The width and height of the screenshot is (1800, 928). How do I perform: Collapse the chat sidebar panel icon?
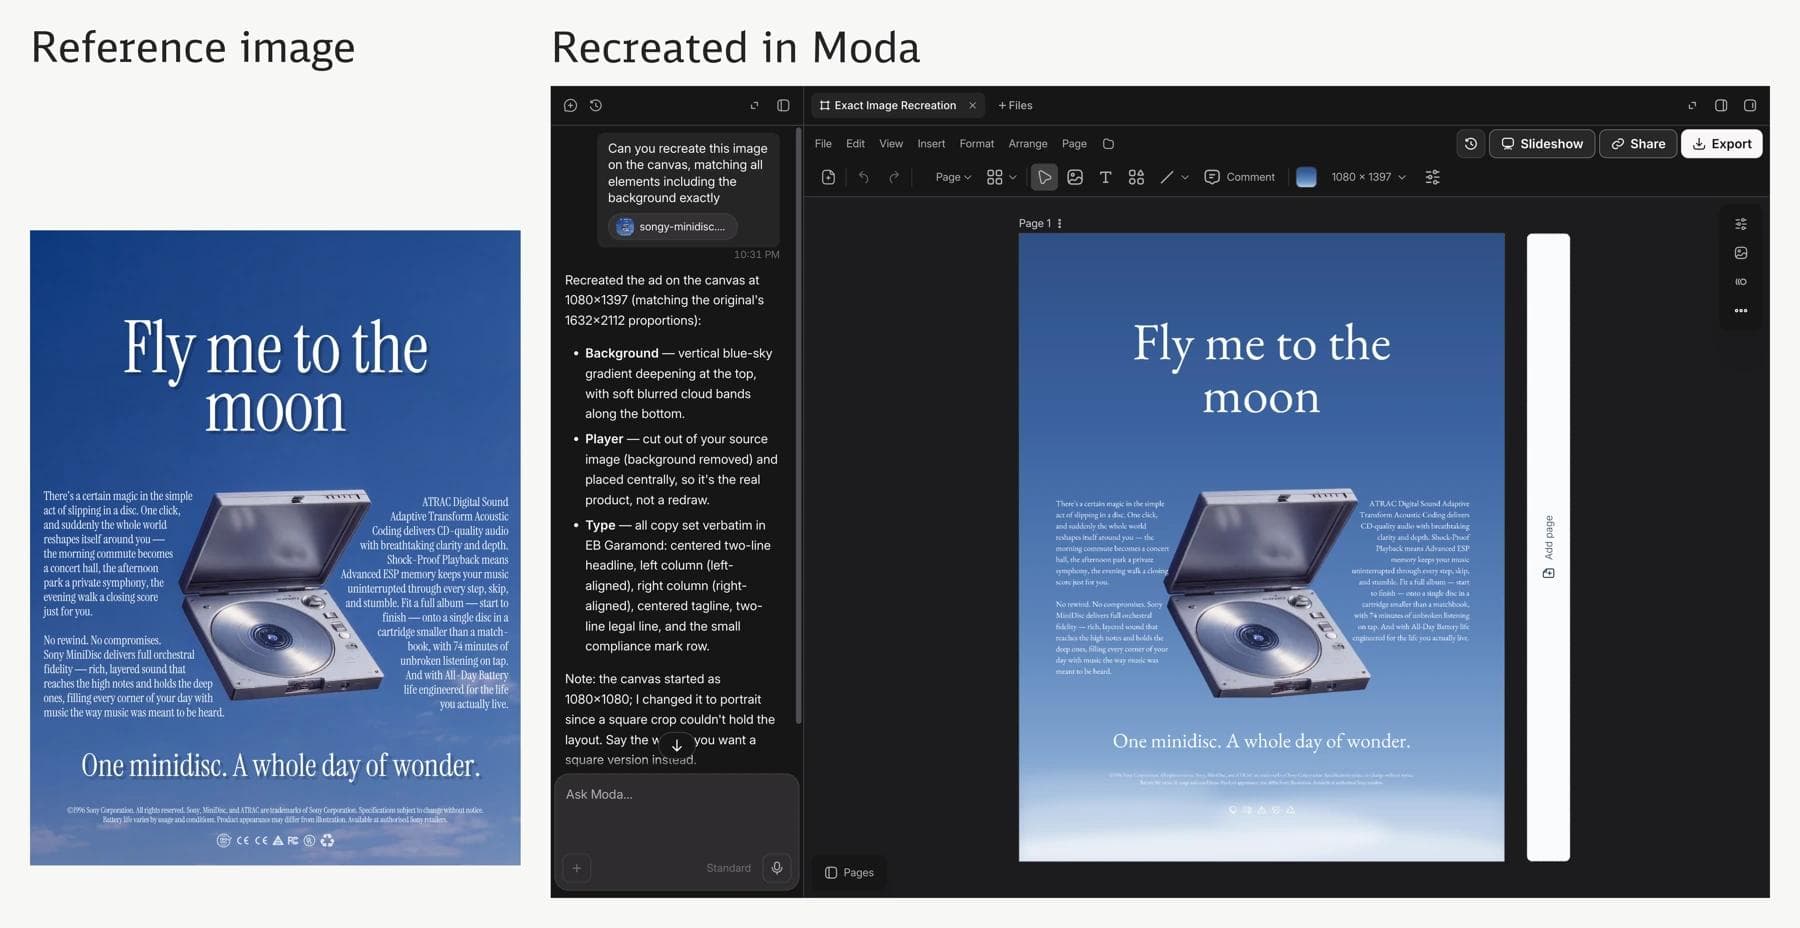coord(783,105)
